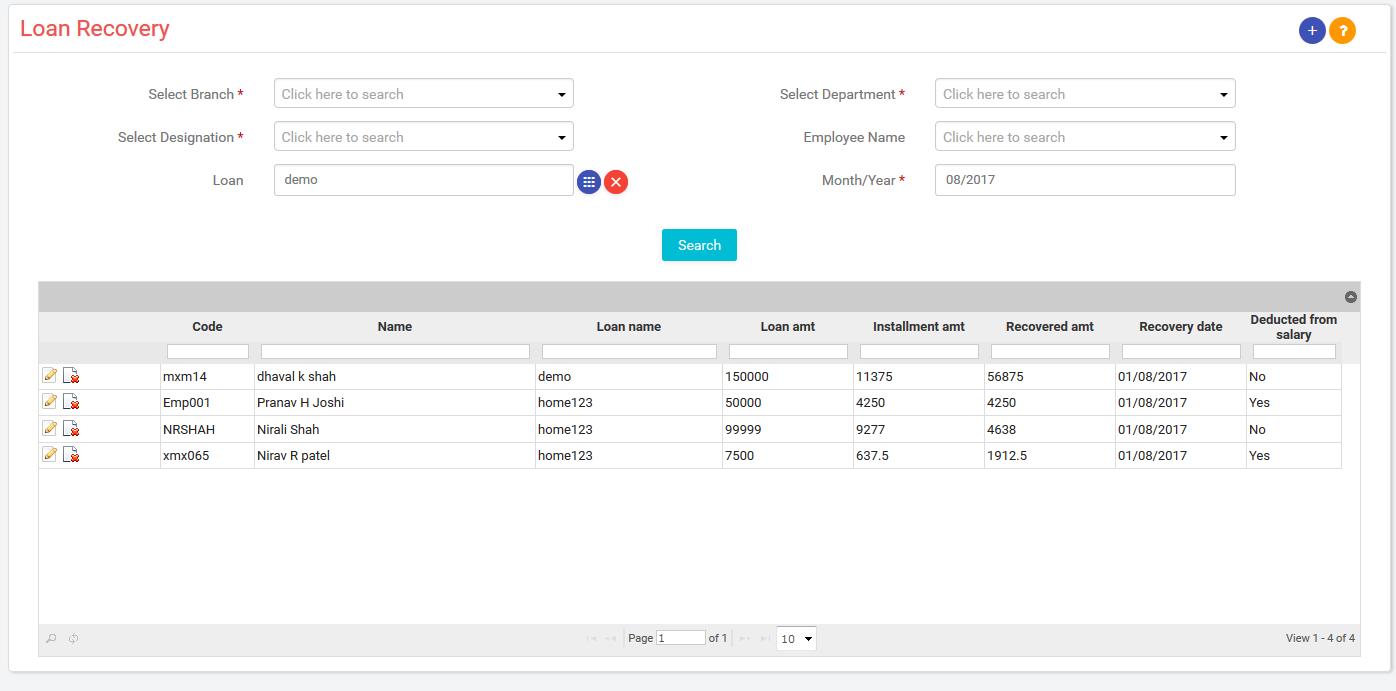This screenshot has height=691, width=1396.
Task: Click the Loan Recovery page title
Action: click(95, 29)
